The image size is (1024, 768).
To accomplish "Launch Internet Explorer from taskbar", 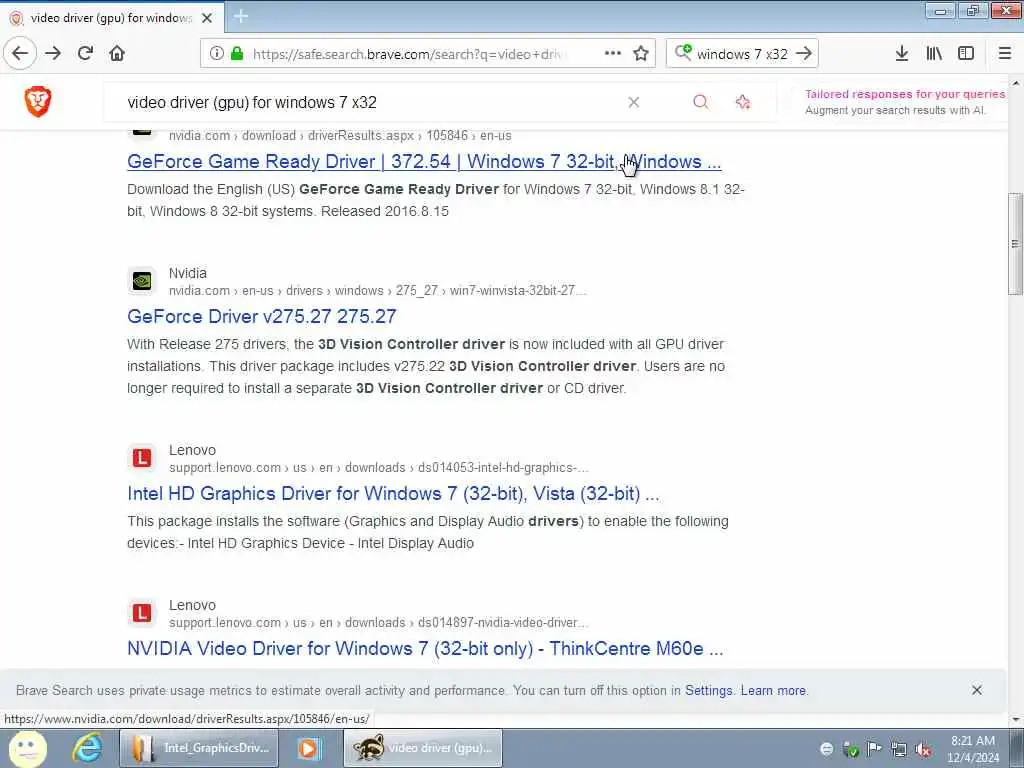I will point(88,748).
